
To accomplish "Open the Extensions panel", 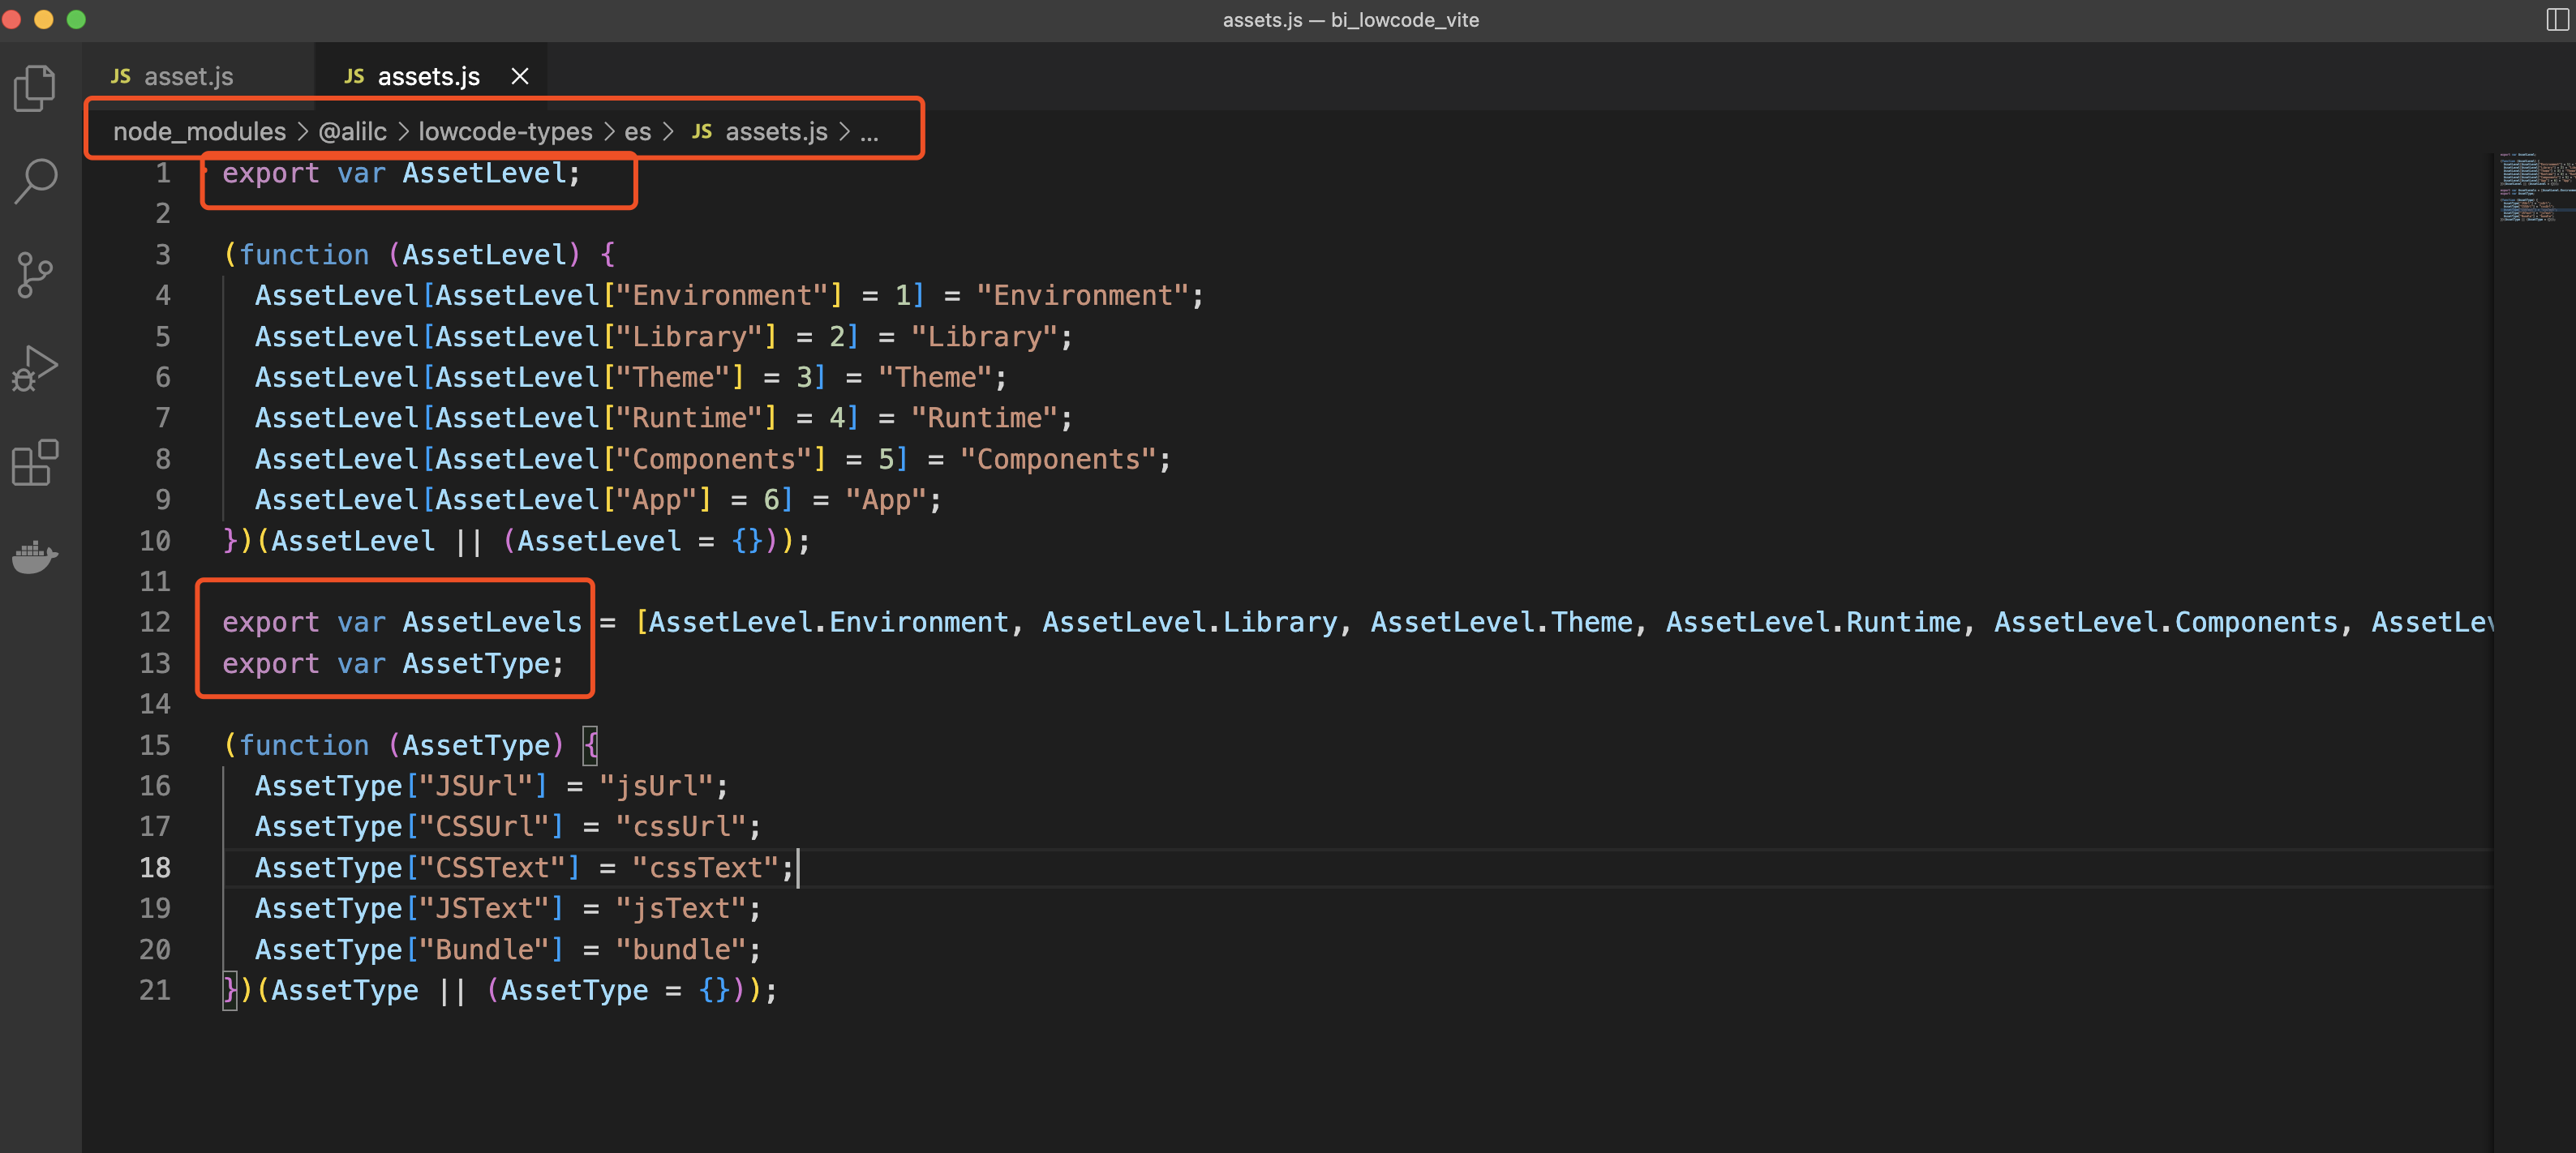I will point(35,462).
